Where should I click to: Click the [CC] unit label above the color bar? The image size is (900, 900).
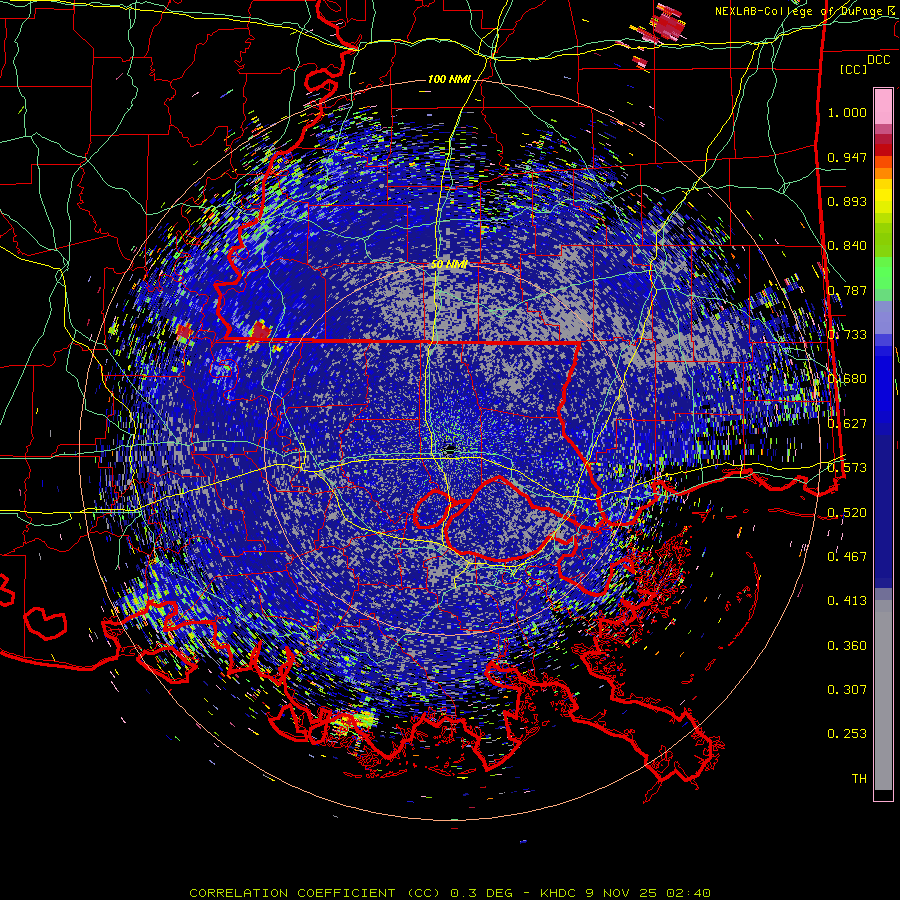[853, 69]
